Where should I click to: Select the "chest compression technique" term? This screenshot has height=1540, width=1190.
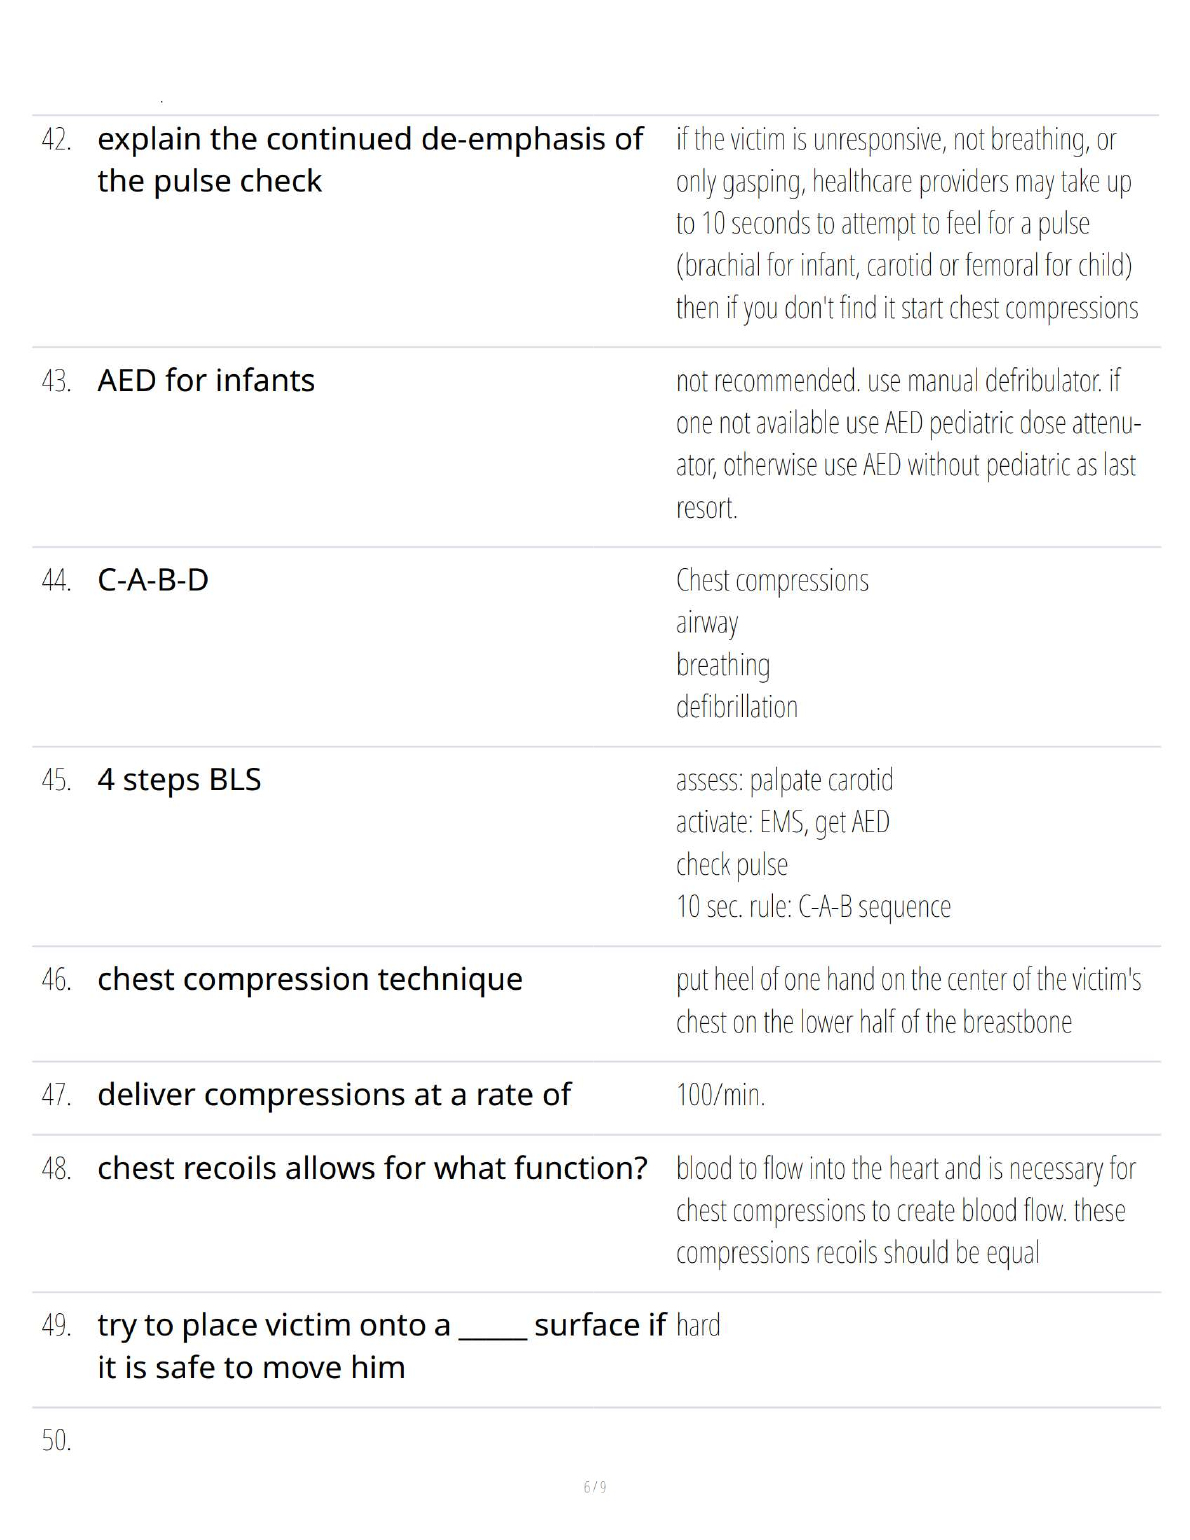click(310, 979)
